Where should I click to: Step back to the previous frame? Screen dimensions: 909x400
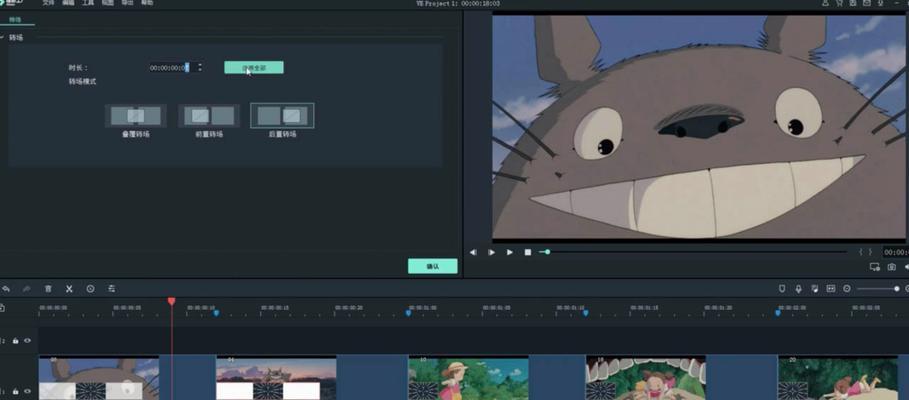pos(473,252)
